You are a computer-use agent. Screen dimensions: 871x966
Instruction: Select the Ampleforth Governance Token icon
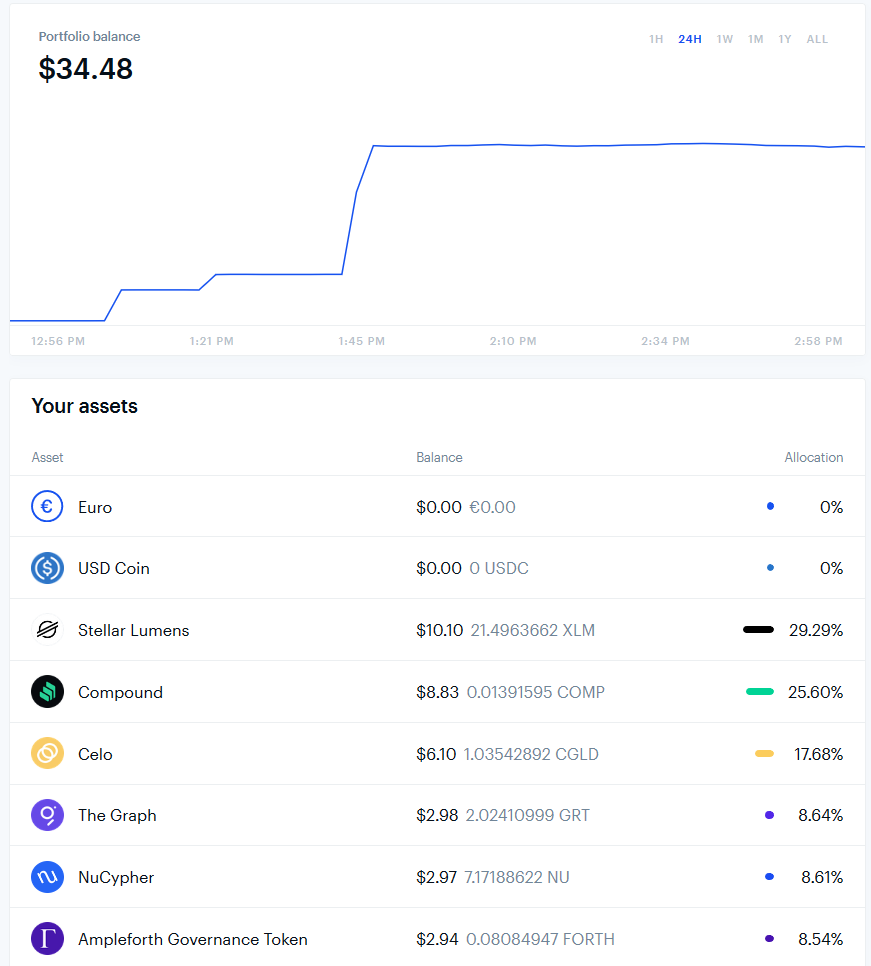pos(47,939)
